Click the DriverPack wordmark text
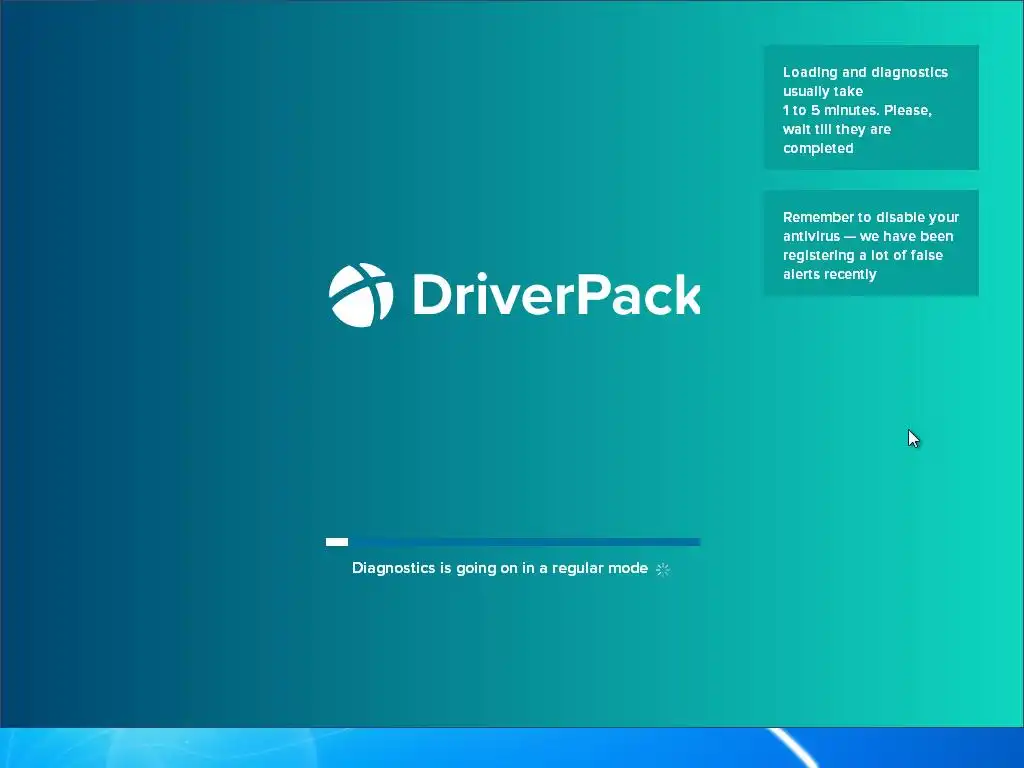 click(556, 295)
